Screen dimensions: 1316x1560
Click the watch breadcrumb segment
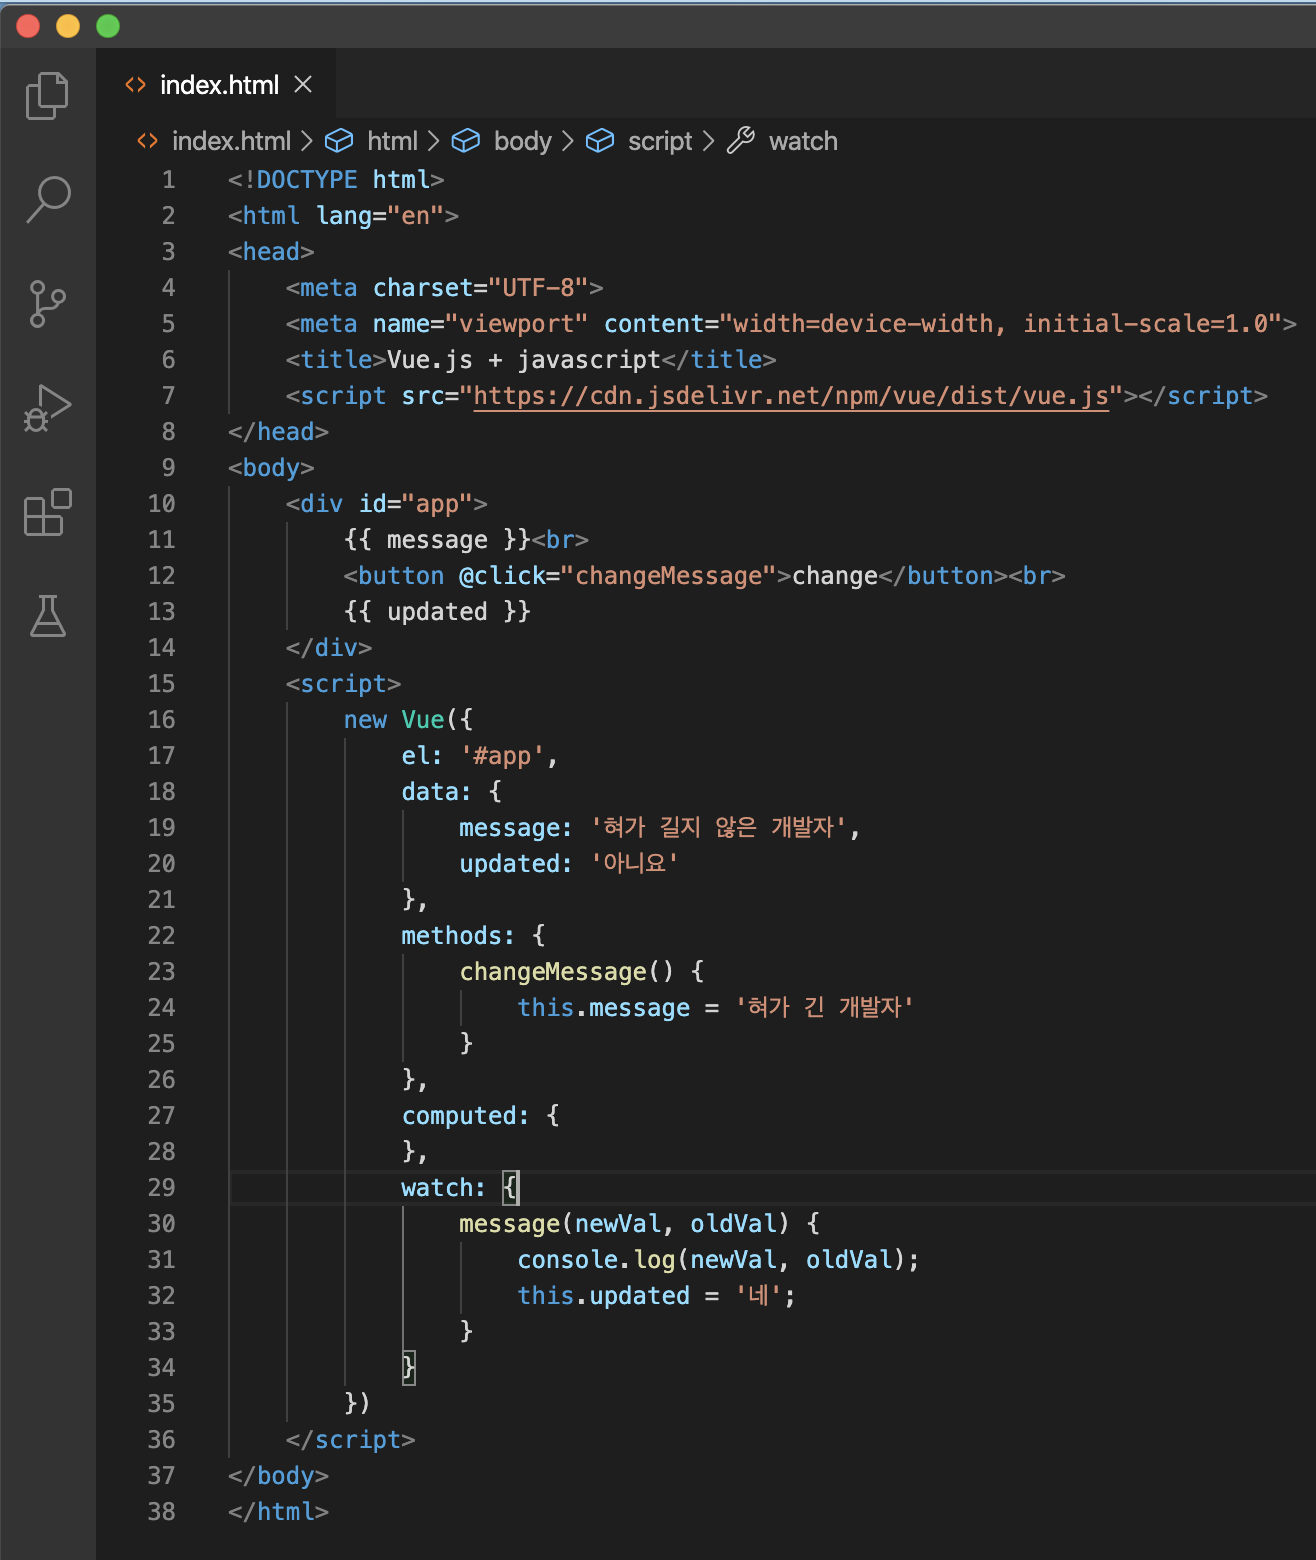click(x=803, y=141)
